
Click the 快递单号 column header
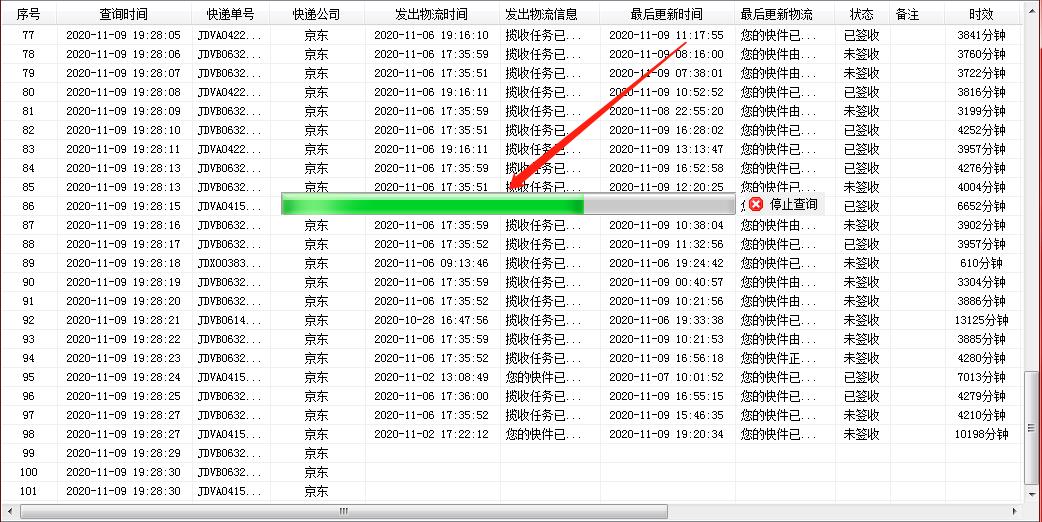[x=231, y=14]
